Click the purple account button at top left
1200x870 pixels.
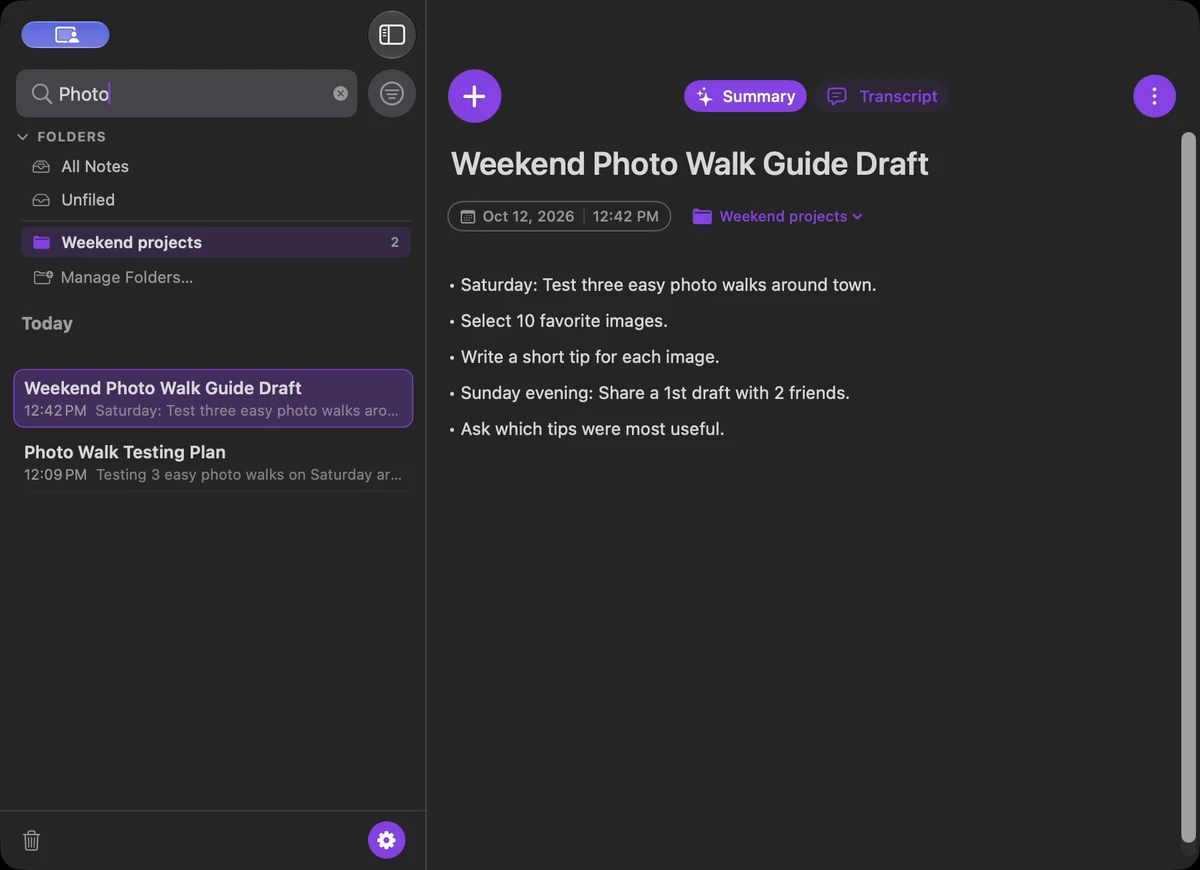[x=65, y=35]
